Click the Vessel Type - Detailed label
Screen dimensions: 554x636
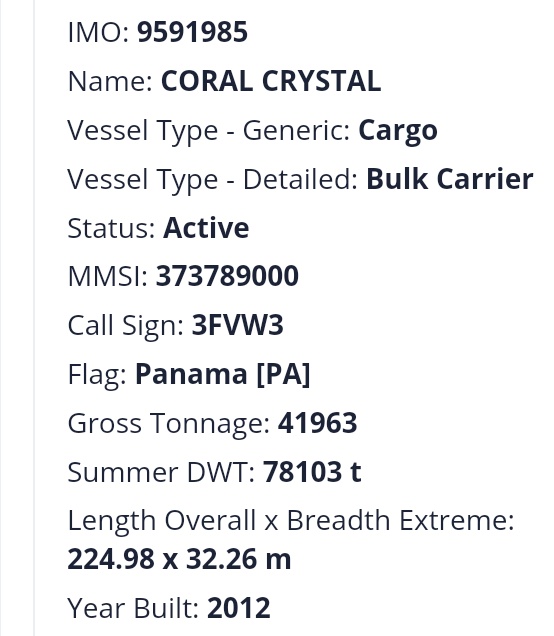213,180
